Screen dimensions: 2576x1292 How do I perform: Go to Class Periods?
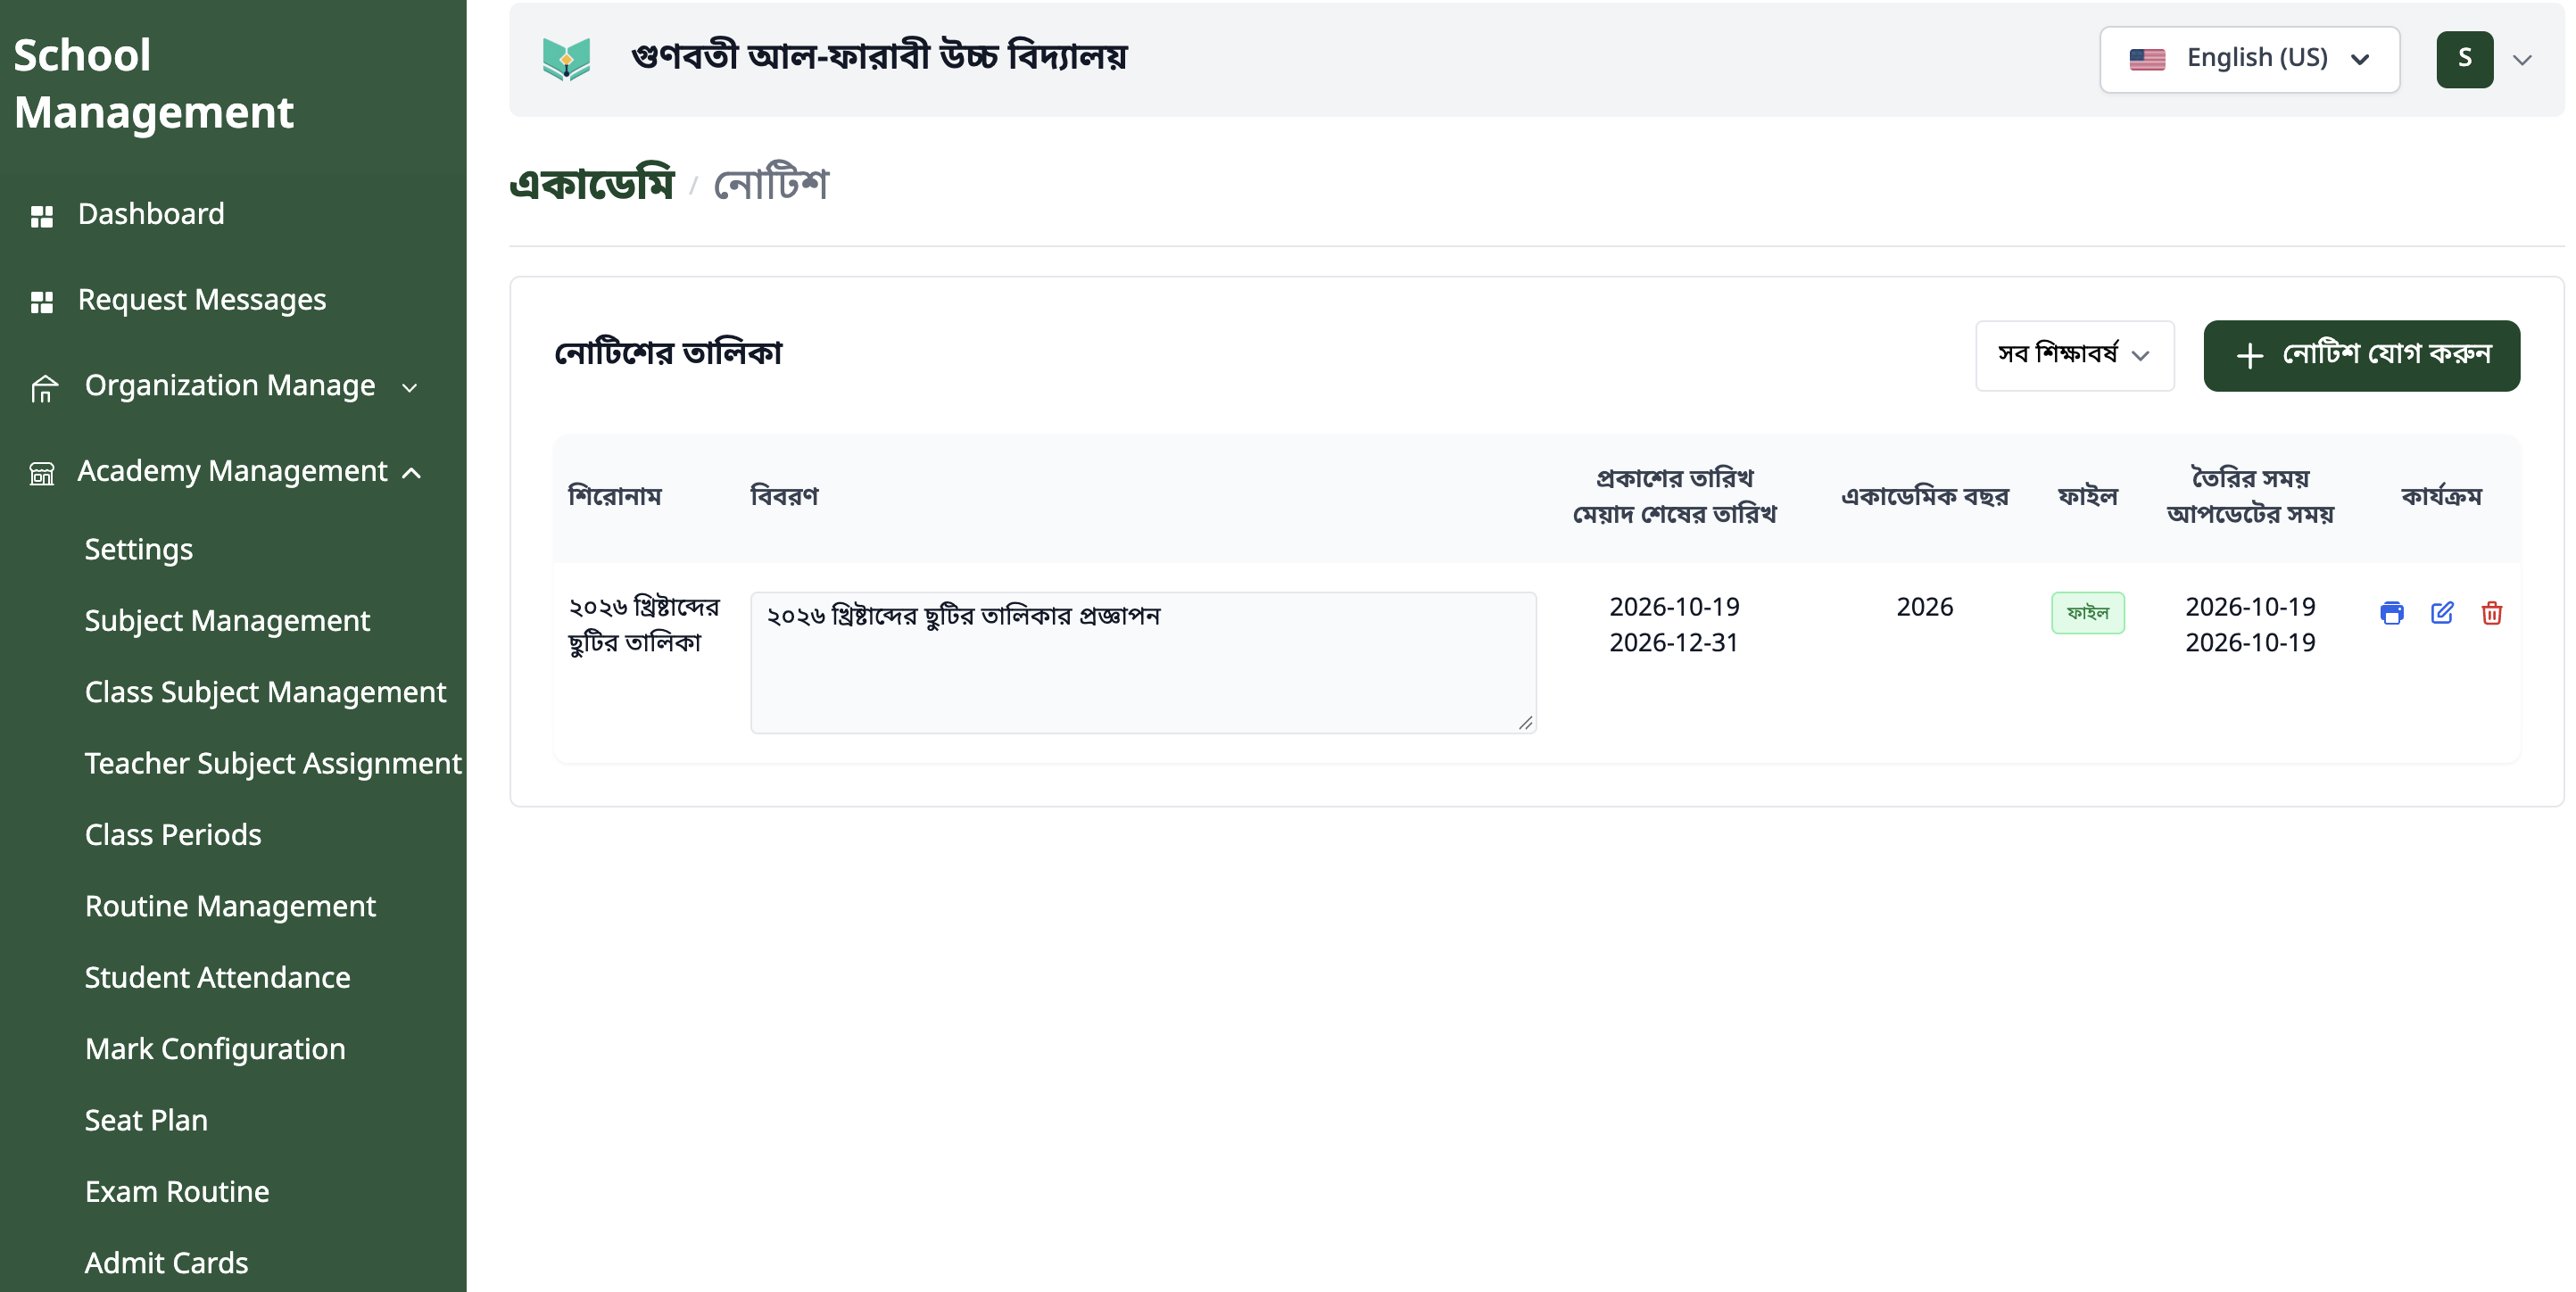[173, 835]
